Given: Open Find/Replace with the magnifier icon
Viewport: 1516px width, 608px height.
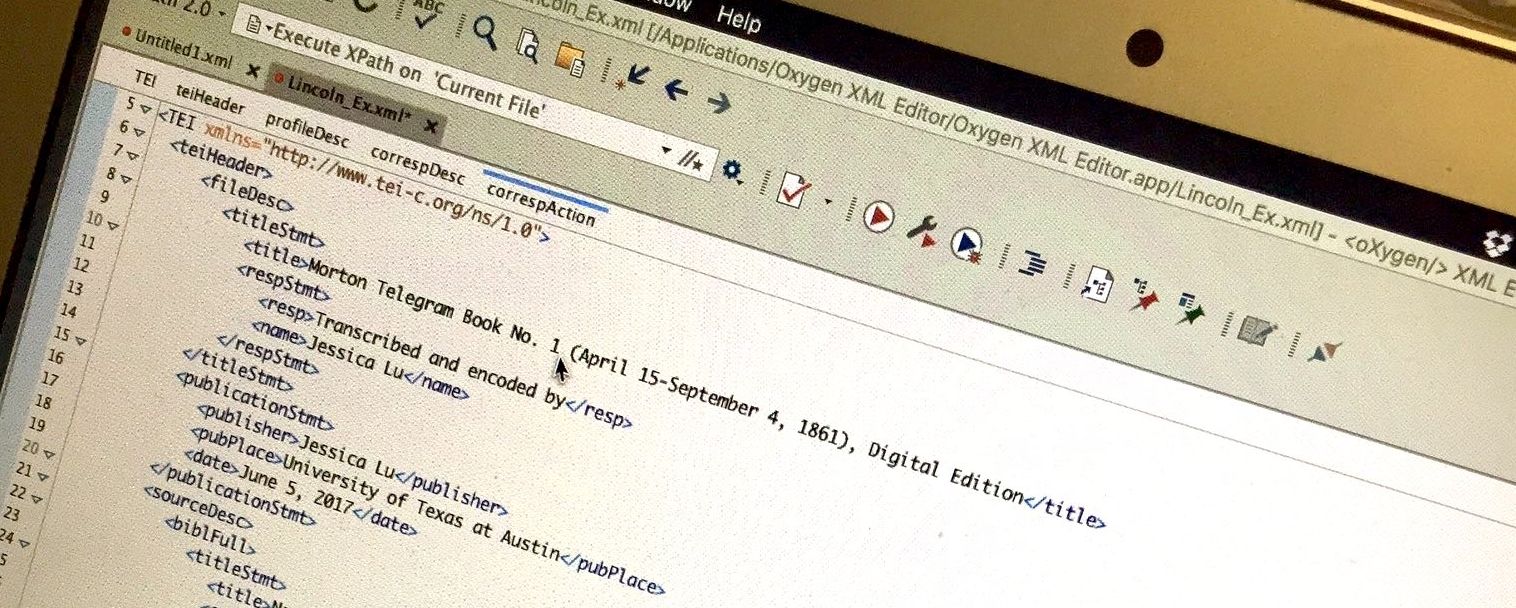Looking at the screenshot, I should 485,33.
